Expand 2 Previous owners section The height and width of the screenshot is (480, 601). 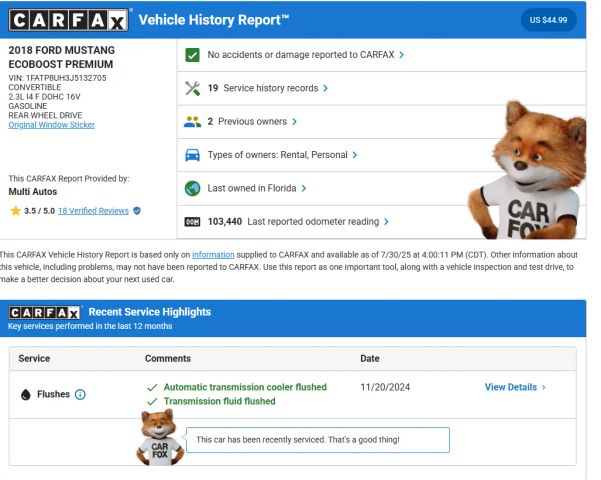click(250, 122)
